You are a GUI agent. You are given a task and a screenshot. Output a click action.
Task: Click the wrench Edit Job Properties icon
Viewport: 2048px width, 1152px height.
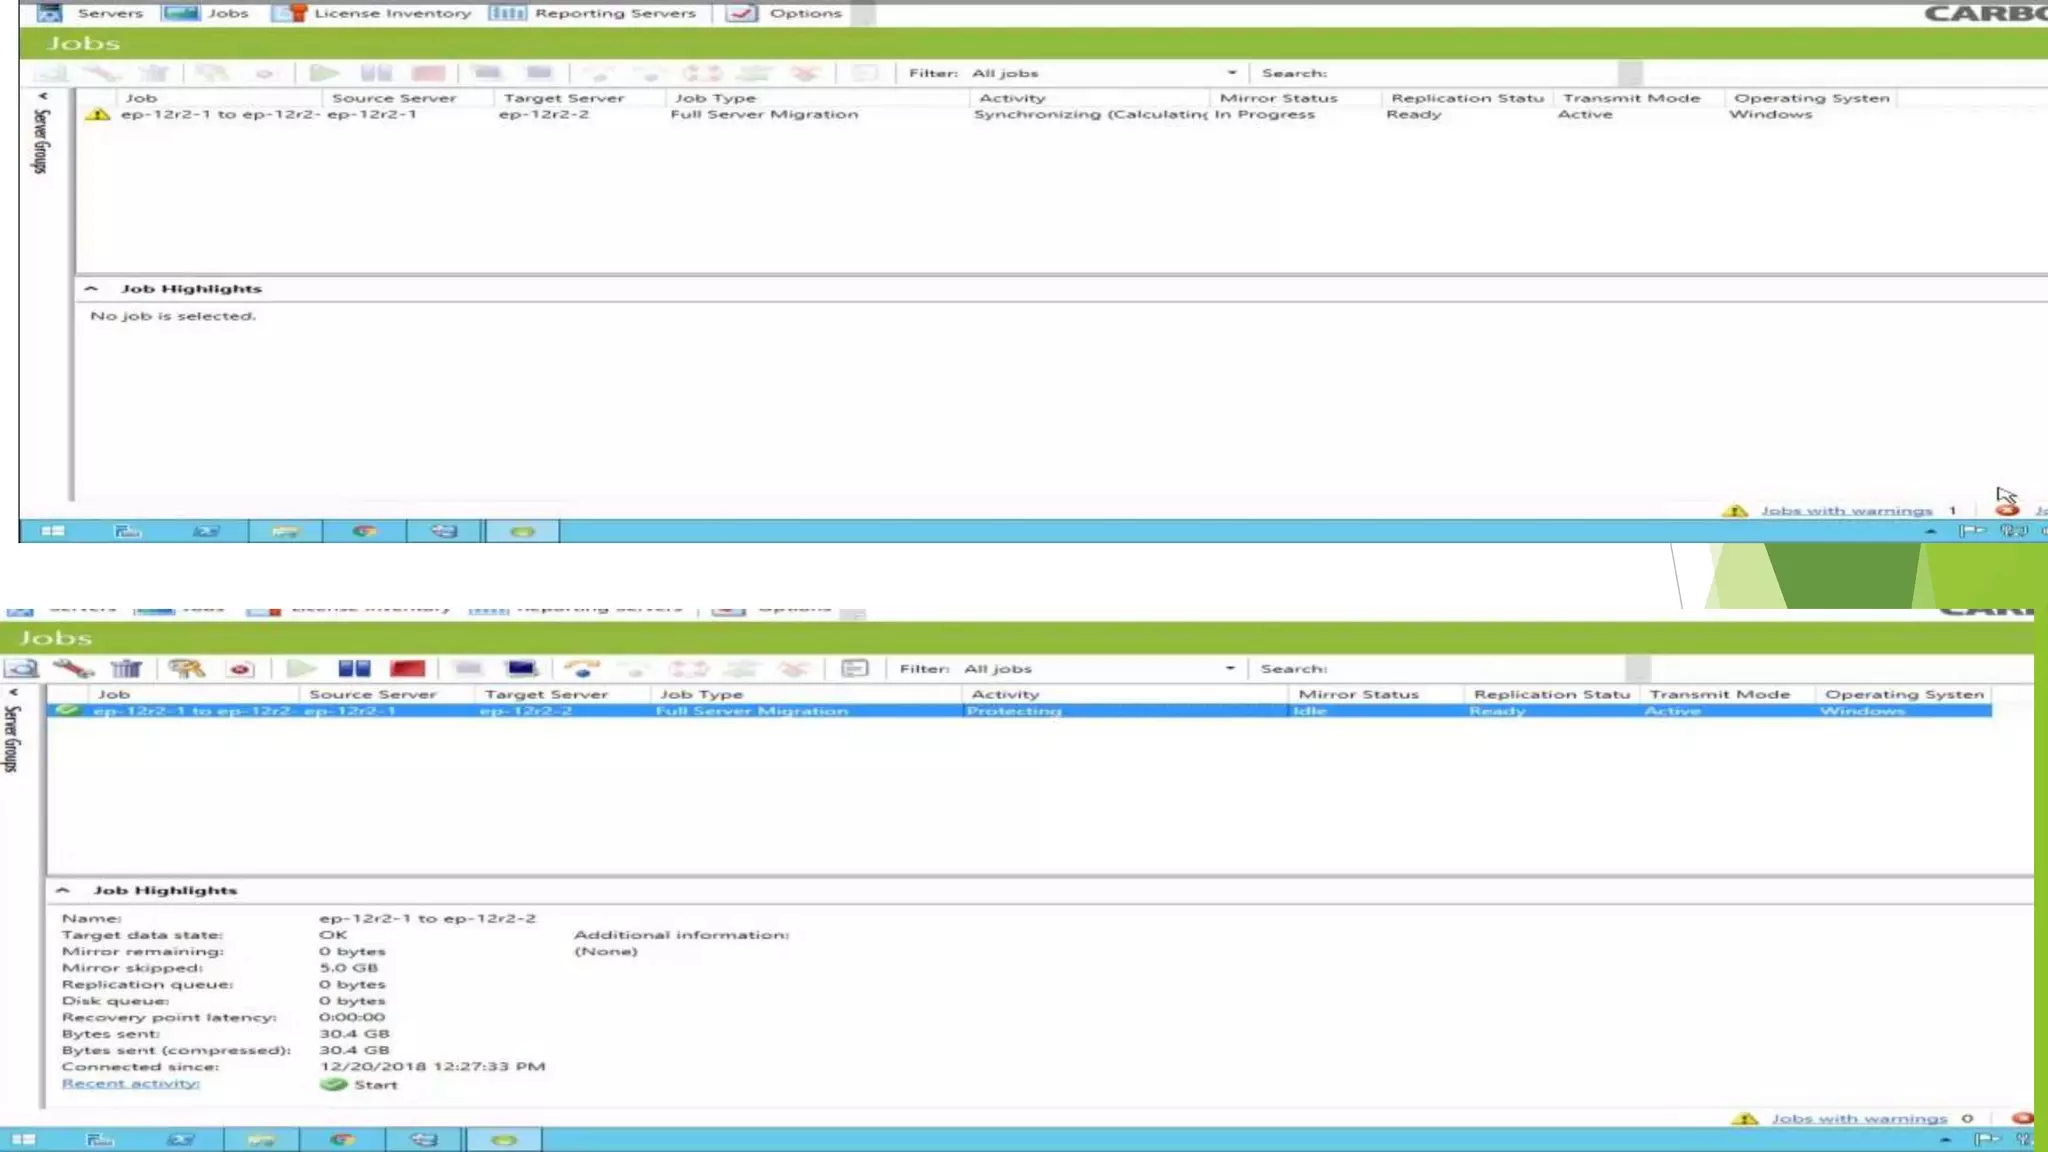click(73, 668)
